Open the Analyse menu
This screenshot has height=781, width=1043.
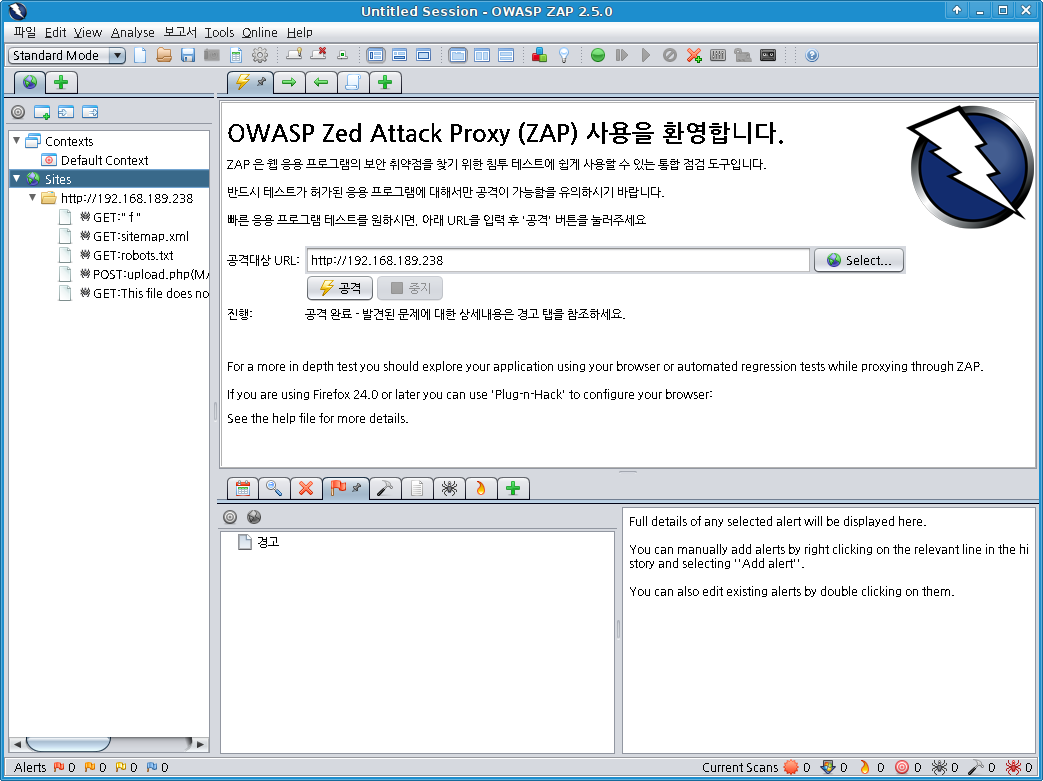[x=132, y=32]
